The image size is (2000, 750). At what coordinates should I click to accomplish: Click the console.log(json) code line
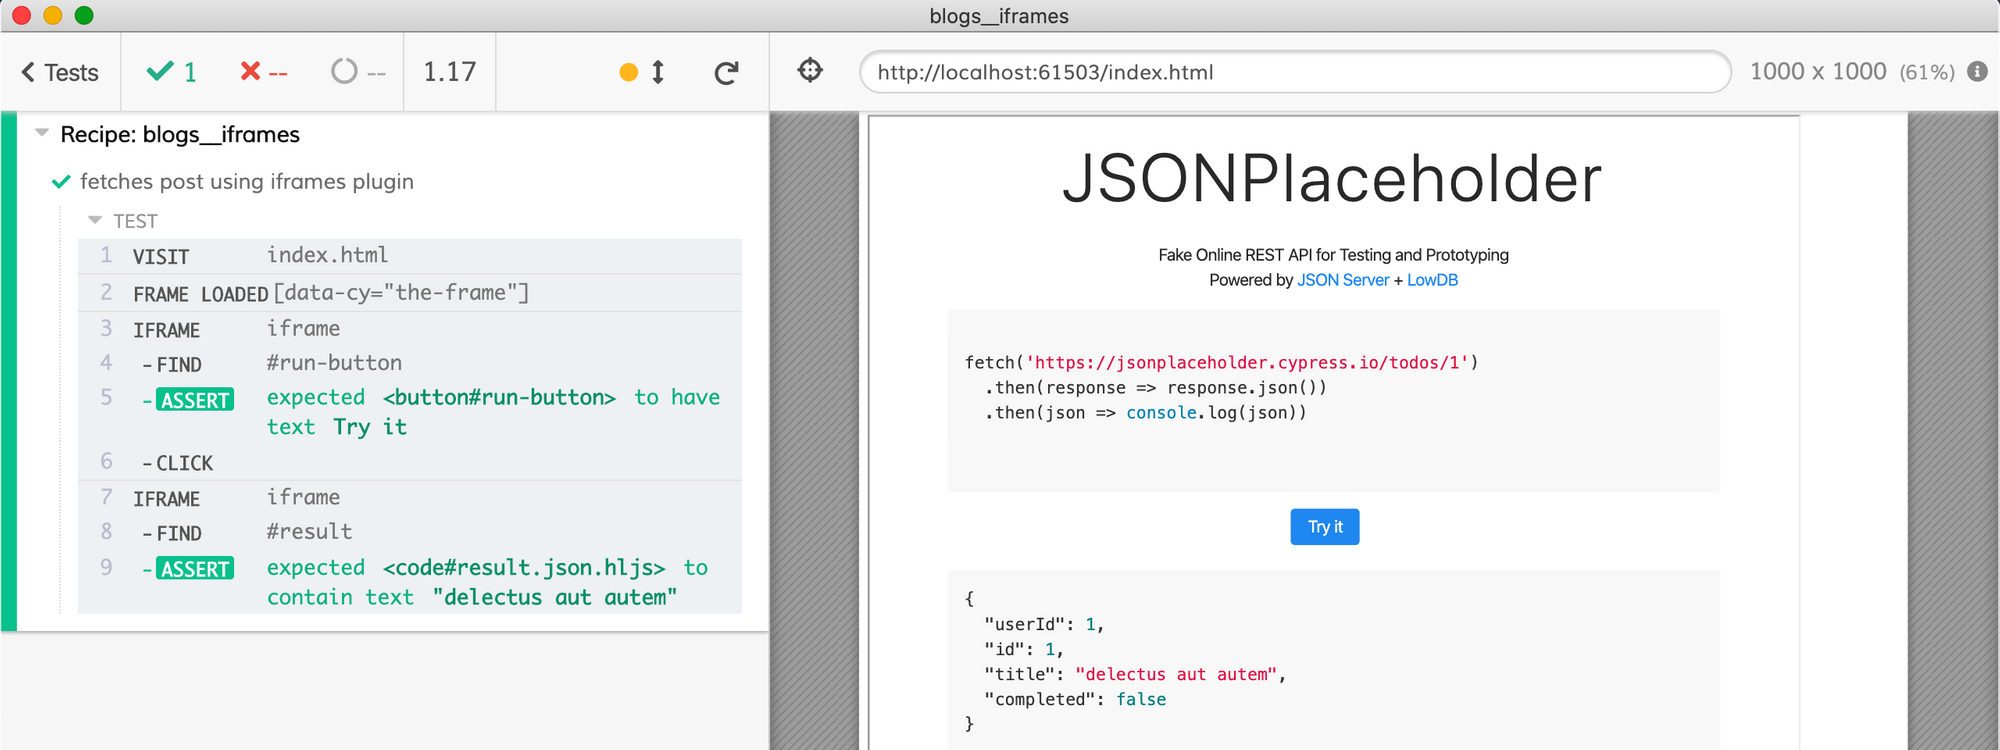[x=1146, y=413]
